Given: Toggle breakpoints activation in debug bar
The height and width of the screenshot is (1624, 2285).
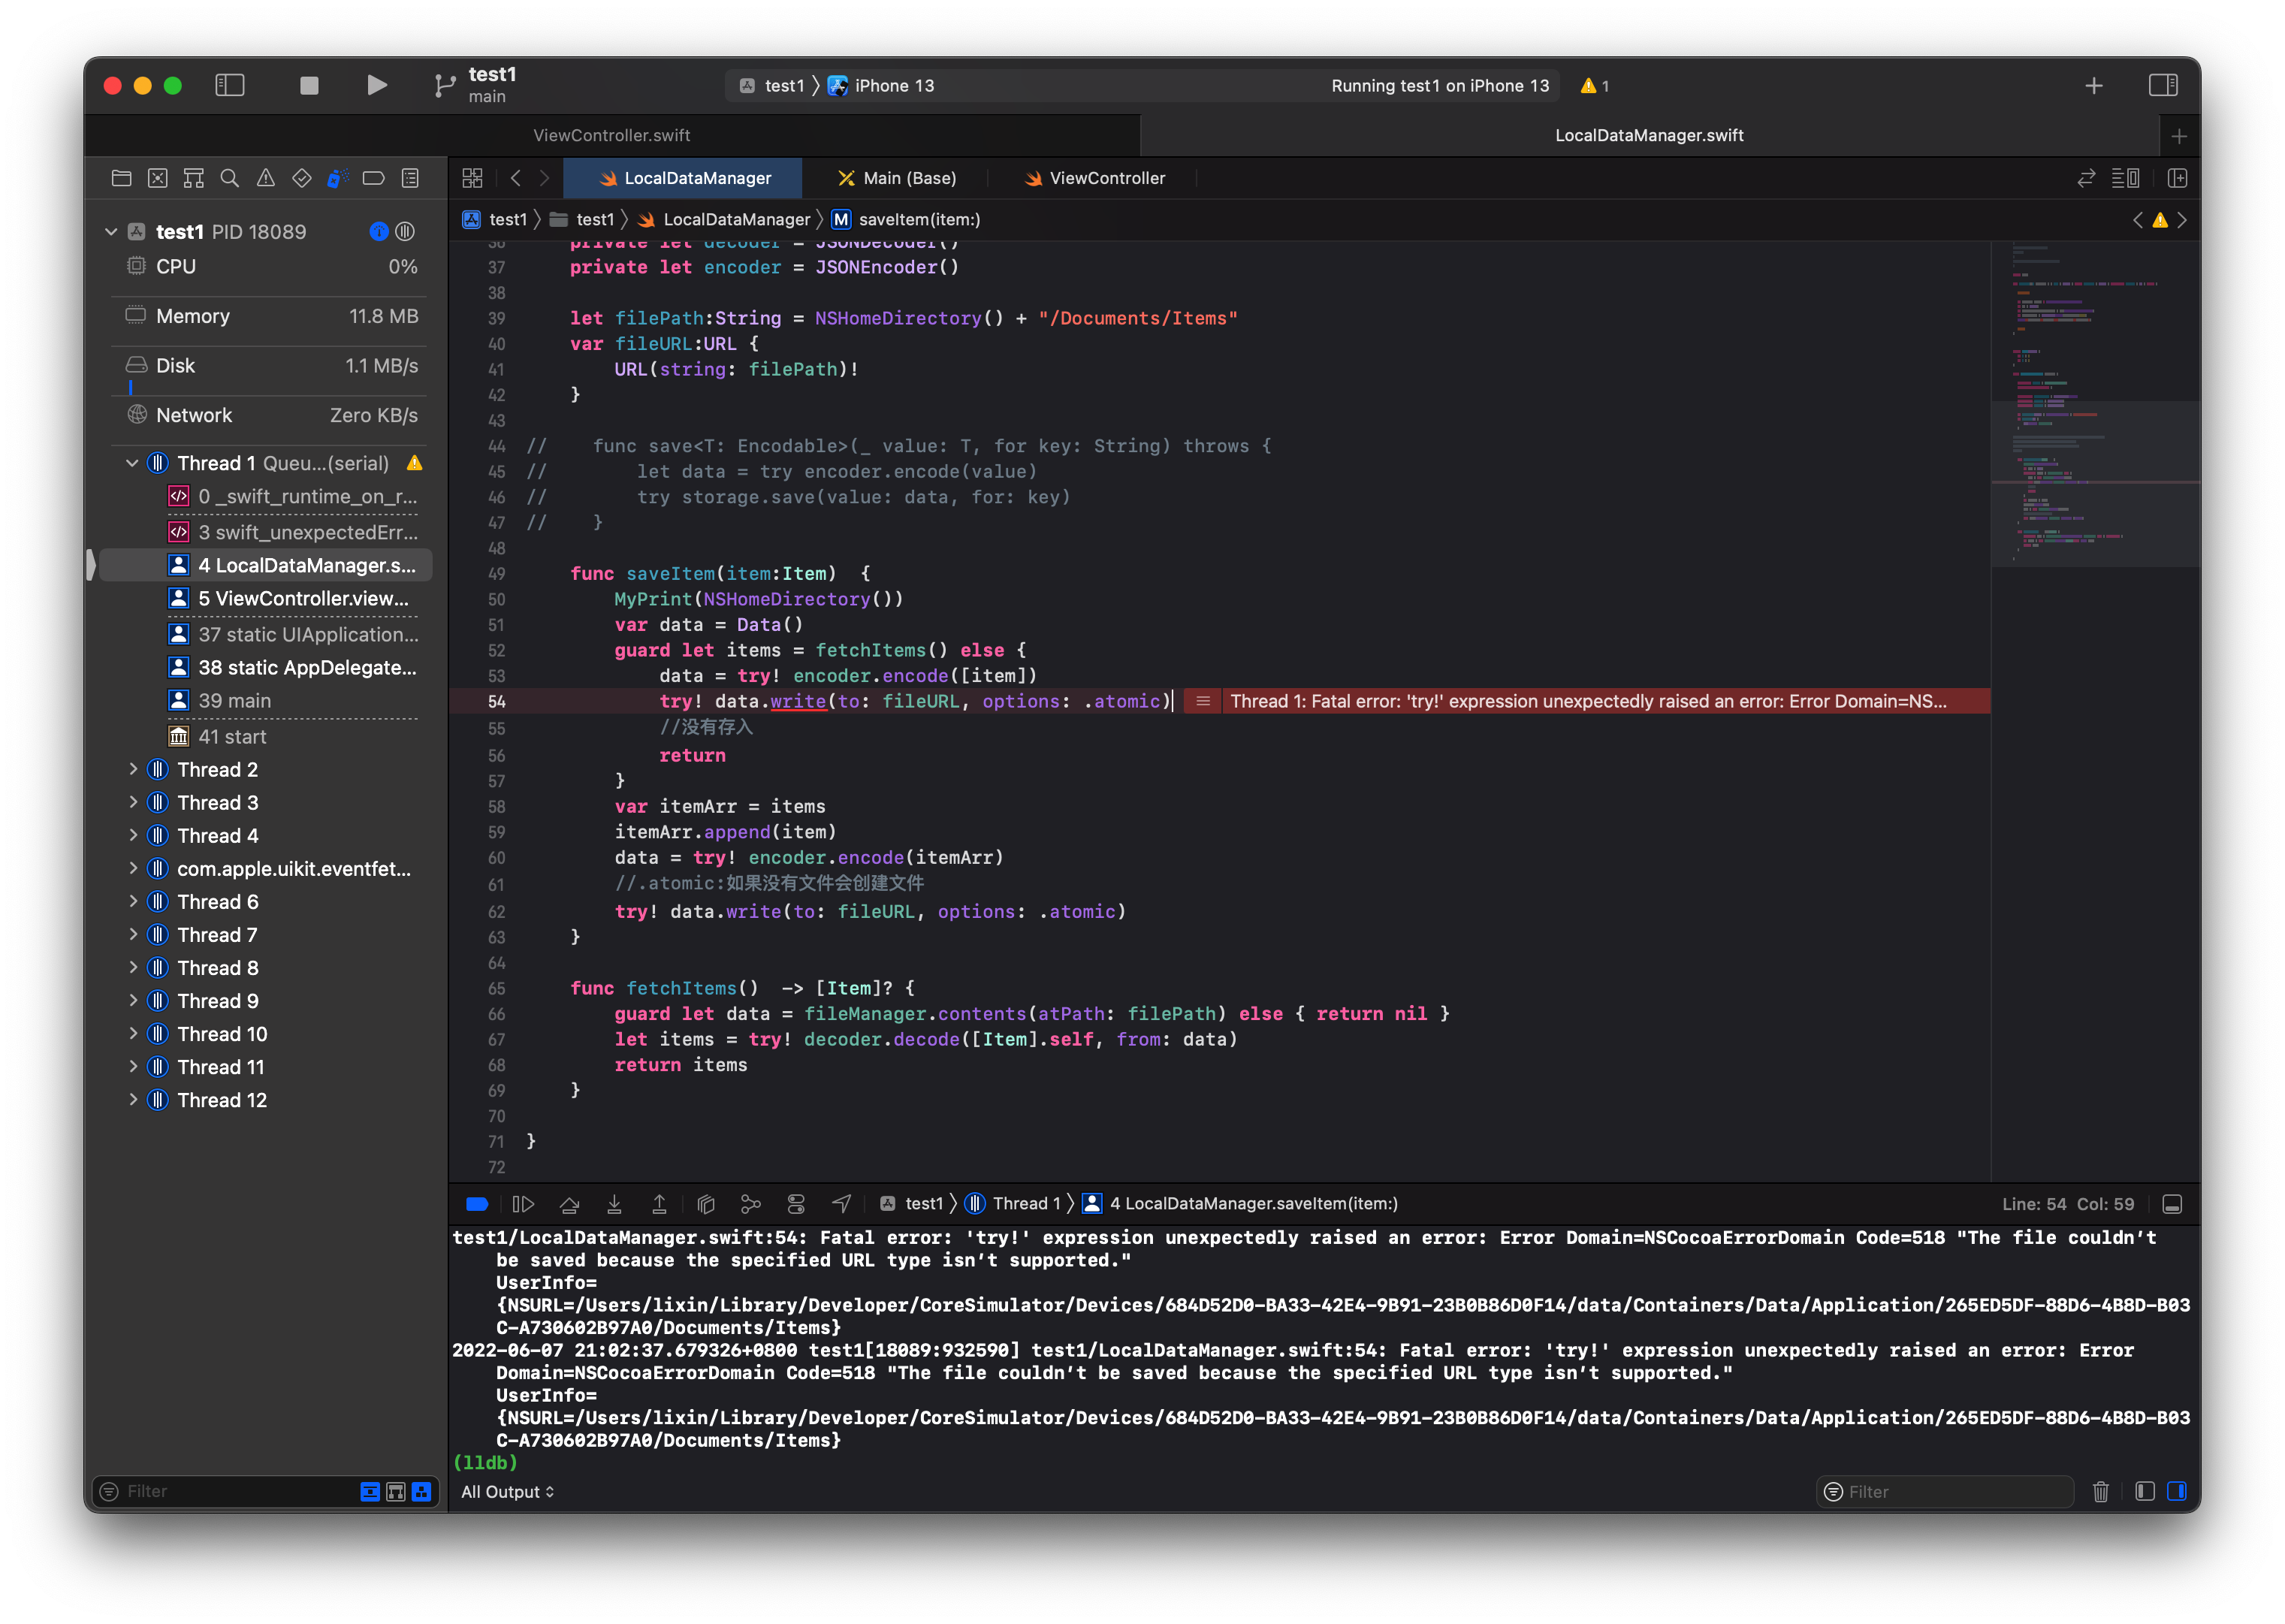Looking at the screenshot, I should 477,1204.
